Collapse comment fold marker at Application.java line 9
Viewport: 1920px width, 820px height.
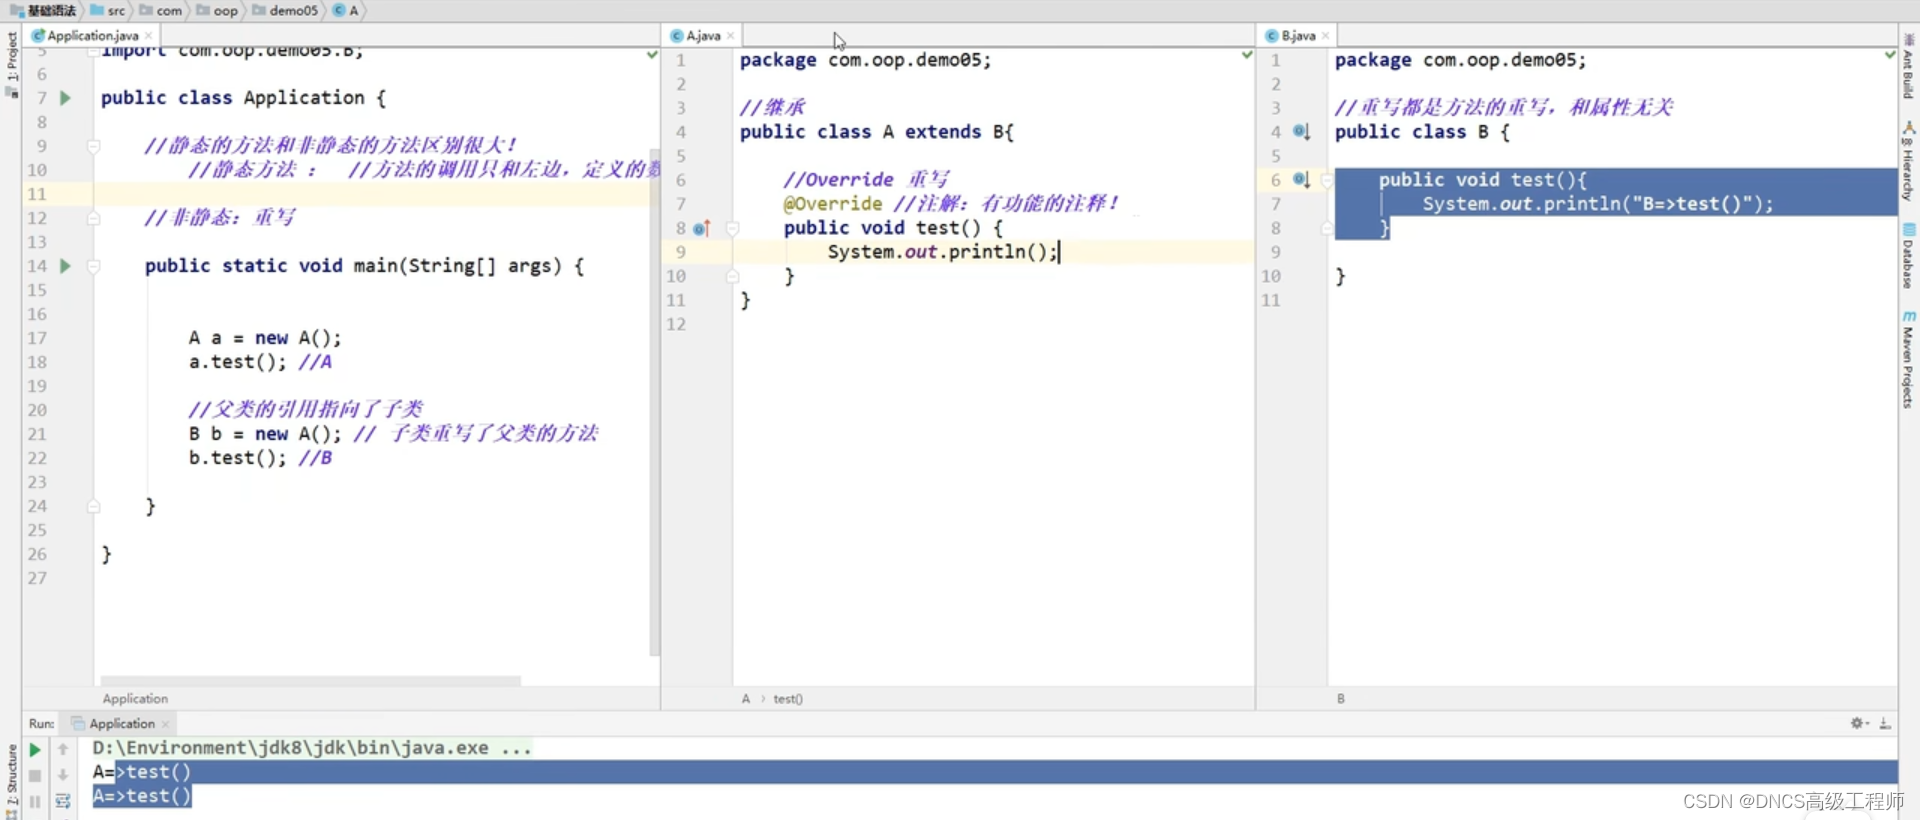(93, 146)
